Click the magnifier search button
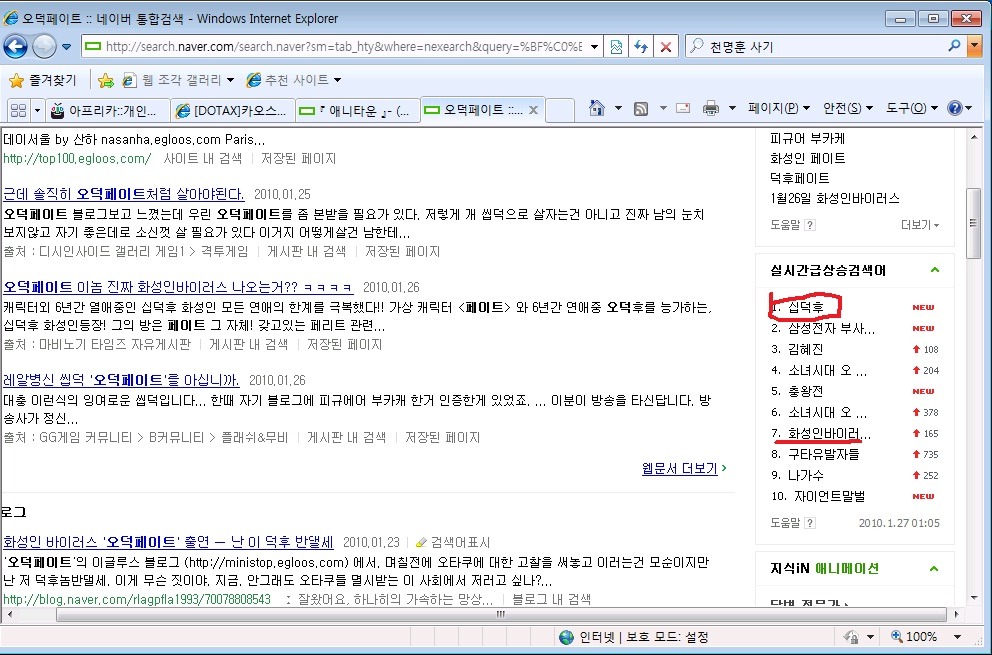This screenshot has height=655, width=992. [955, 46]
